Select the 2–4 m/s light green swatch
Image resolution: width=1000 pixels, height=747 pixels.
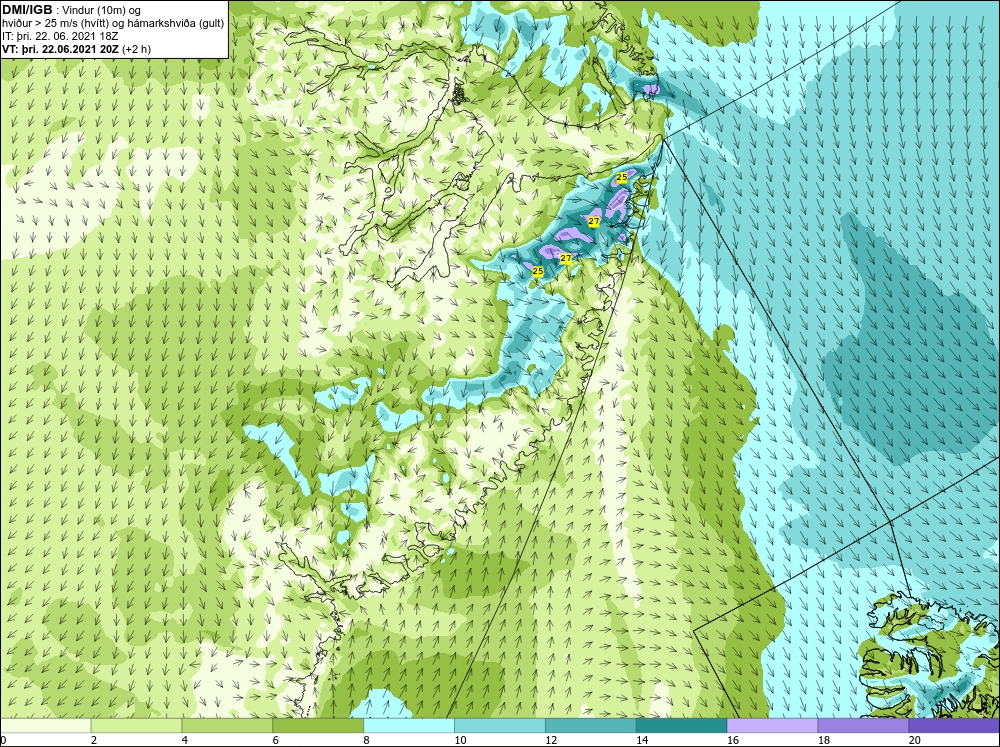pyautogui.click(x=136, y=725)
